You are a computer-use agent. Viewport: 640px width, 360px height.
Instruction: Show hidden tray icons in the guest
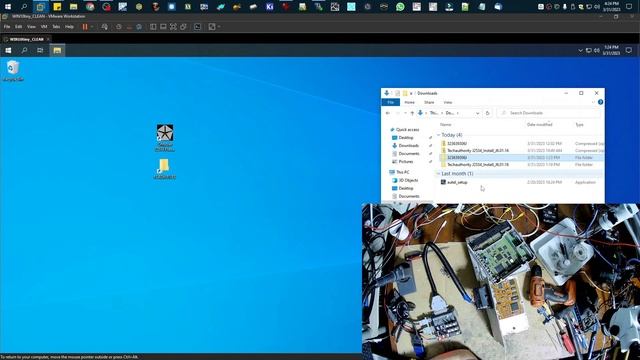click(580, 51)
